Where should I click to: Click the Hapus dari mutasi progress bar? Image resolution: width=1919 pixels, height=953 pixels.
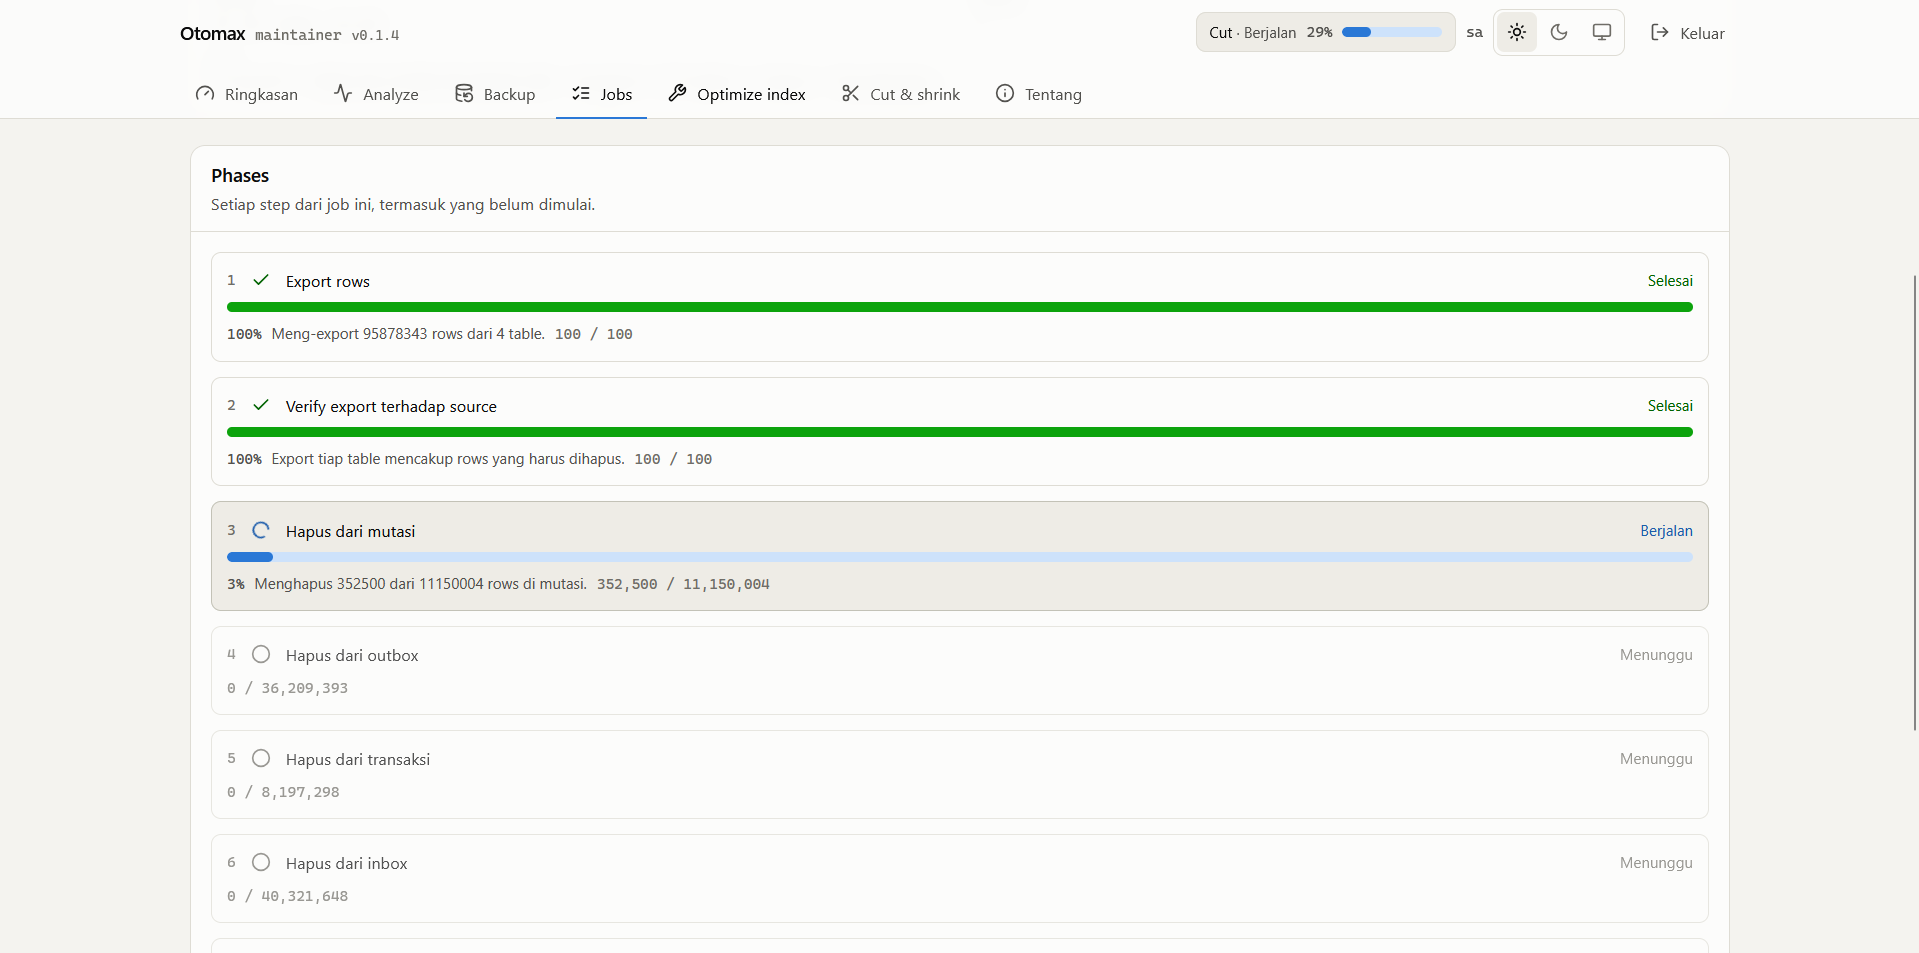960,557
